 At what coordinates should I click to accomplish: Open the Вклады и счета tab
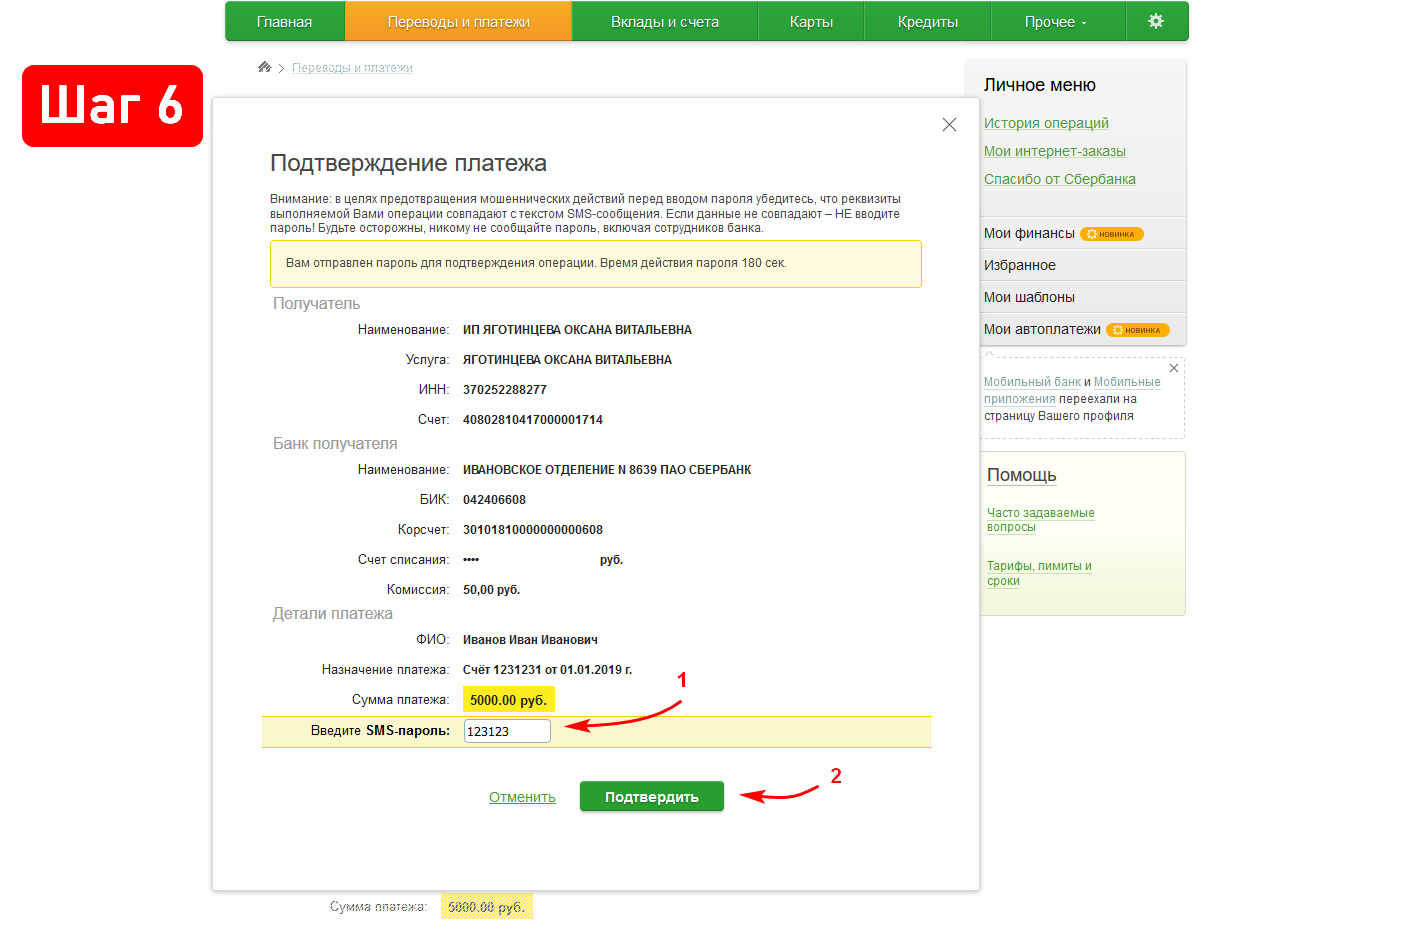point(665,22)
